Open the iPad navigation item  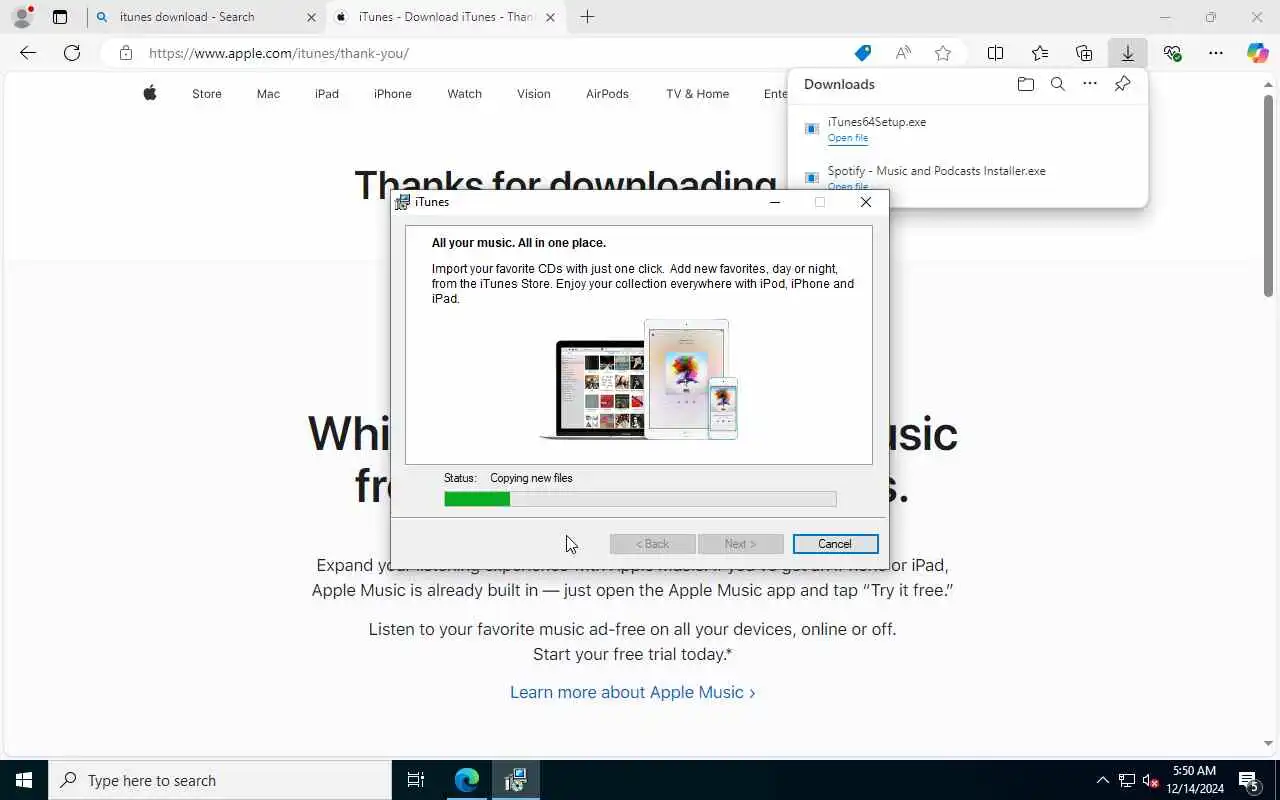click(327, 94)
